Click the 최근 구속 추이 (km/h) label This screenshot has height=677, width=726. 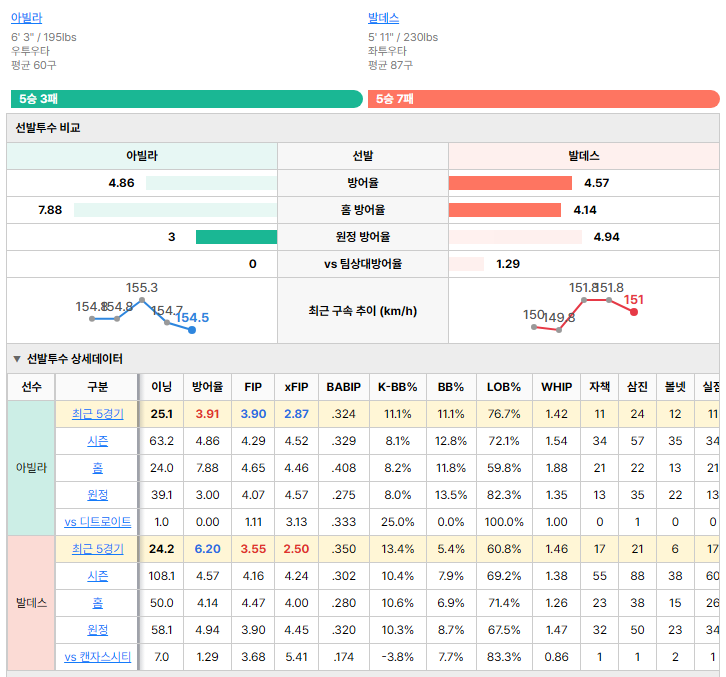363,311
